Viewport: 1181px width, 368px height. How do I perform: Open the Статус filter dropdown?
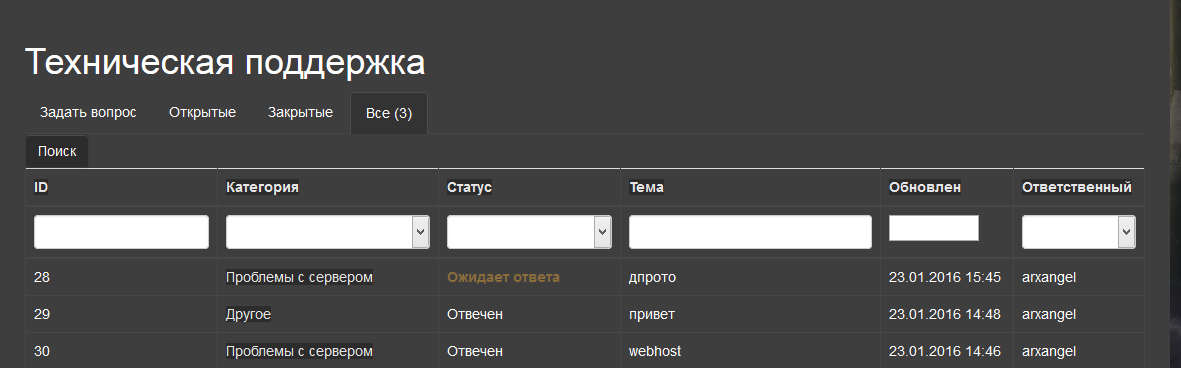529,232
